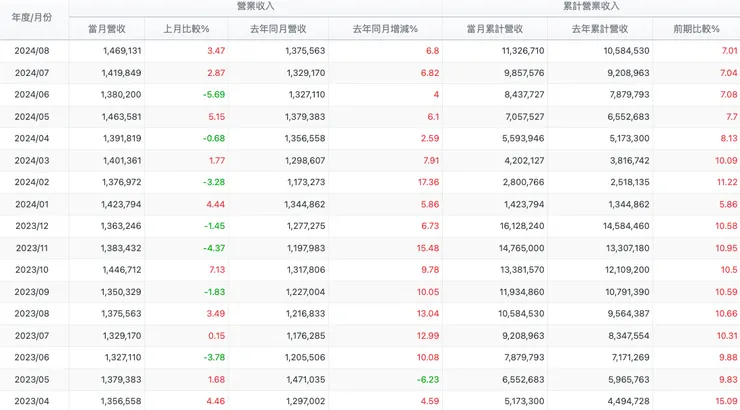Select the 2023/05 row date cell
The height and width of the screenshot is (410, 740).
click(x=32, y=380)
